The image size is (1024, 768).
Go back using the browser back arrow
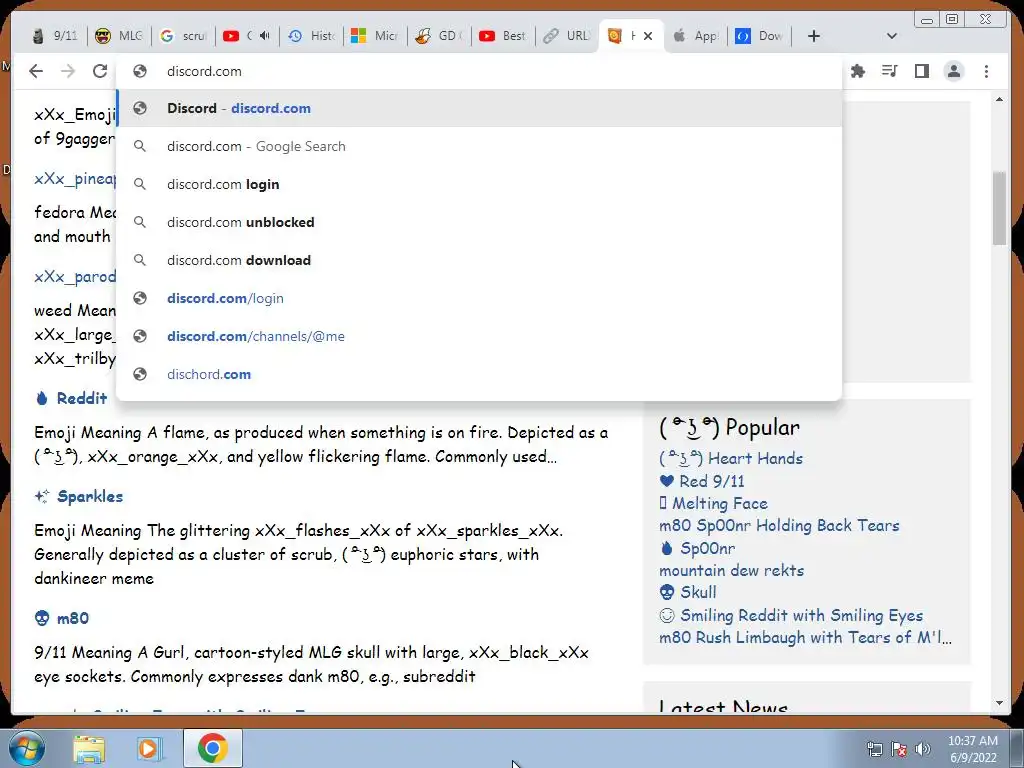click(x=36, y=71)
